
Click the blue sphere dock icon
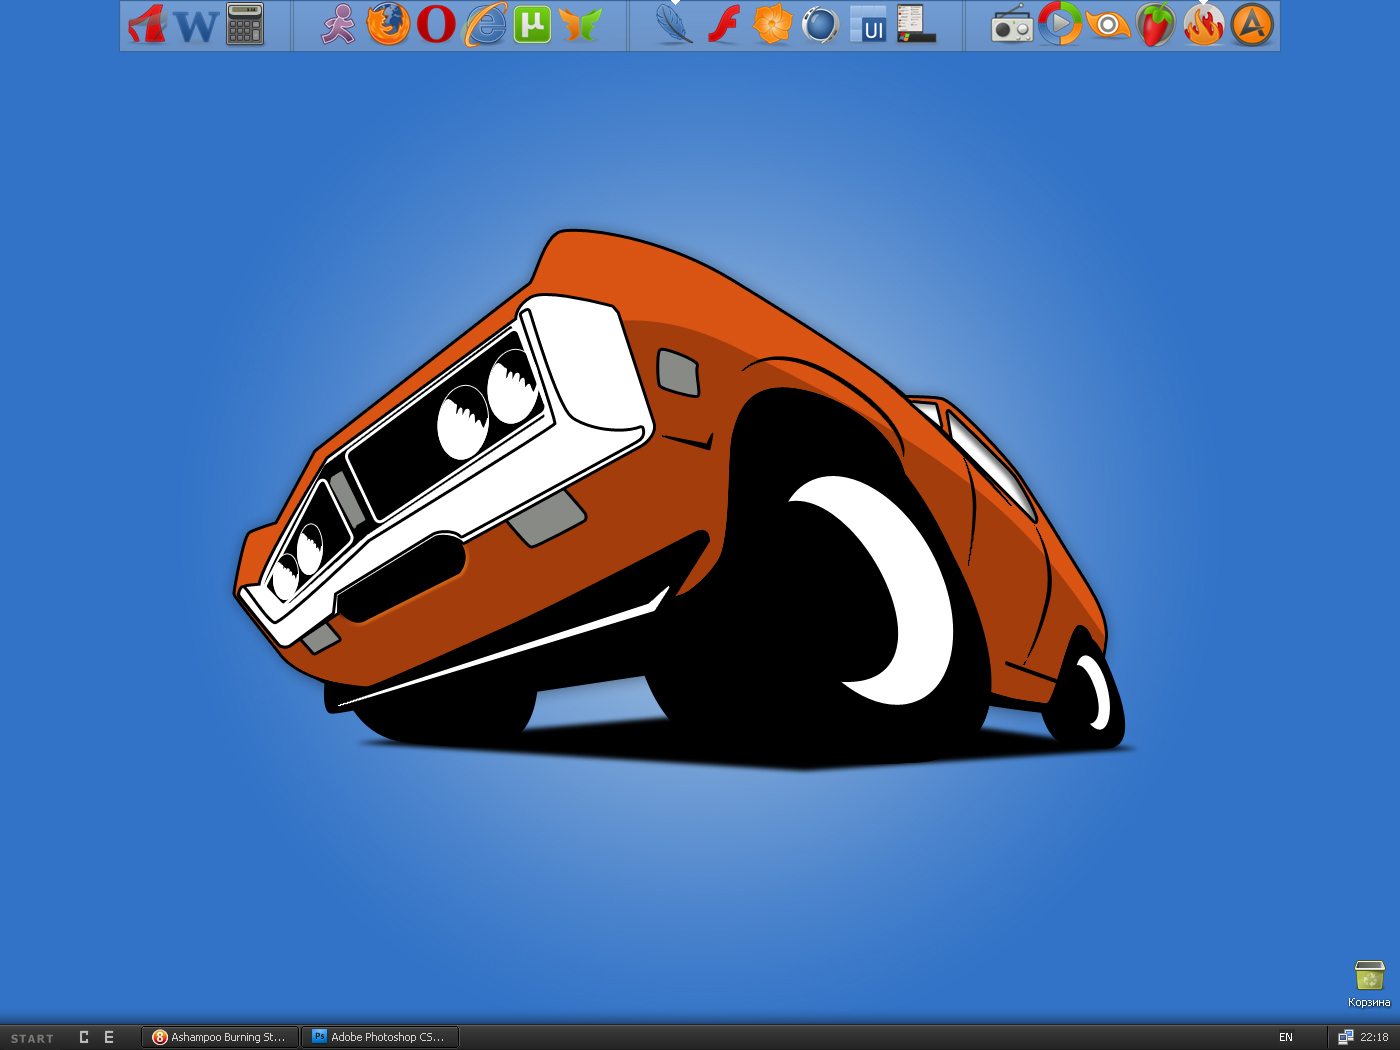[820, 25]
